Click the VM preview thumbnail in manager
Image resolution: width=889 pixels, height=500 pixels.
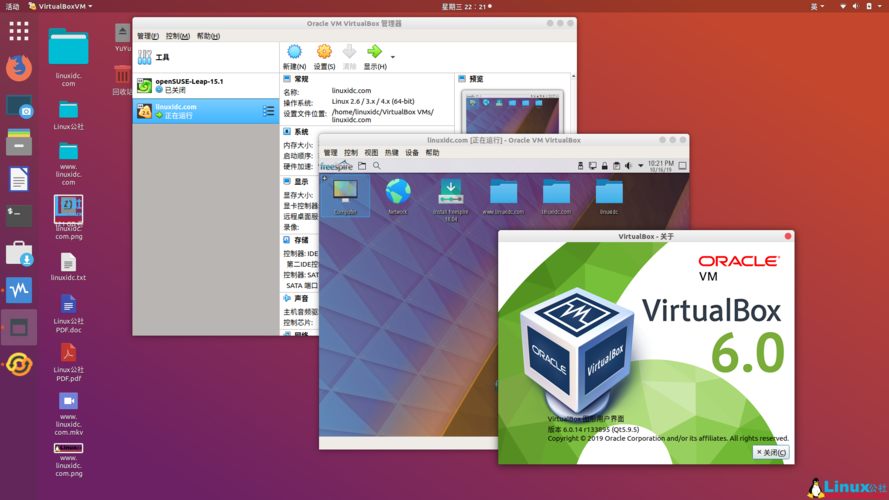[512, 112]
